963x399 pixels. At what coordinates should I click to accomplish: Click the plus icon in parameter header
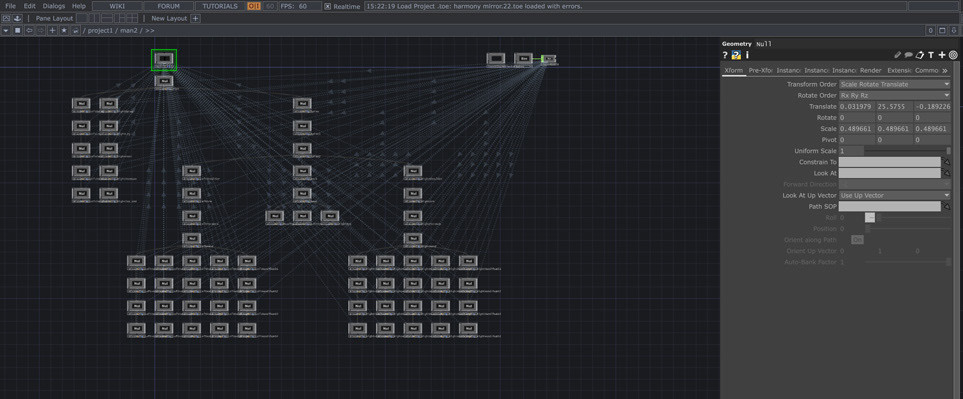(x=942, y=55)
